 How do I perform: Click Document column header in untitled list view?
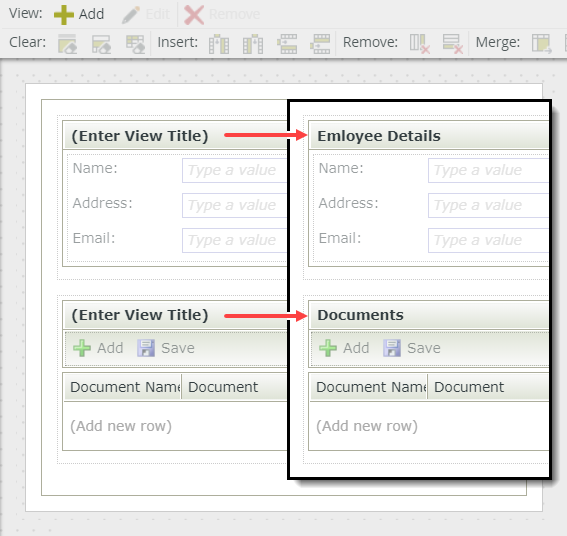(234, 387)
